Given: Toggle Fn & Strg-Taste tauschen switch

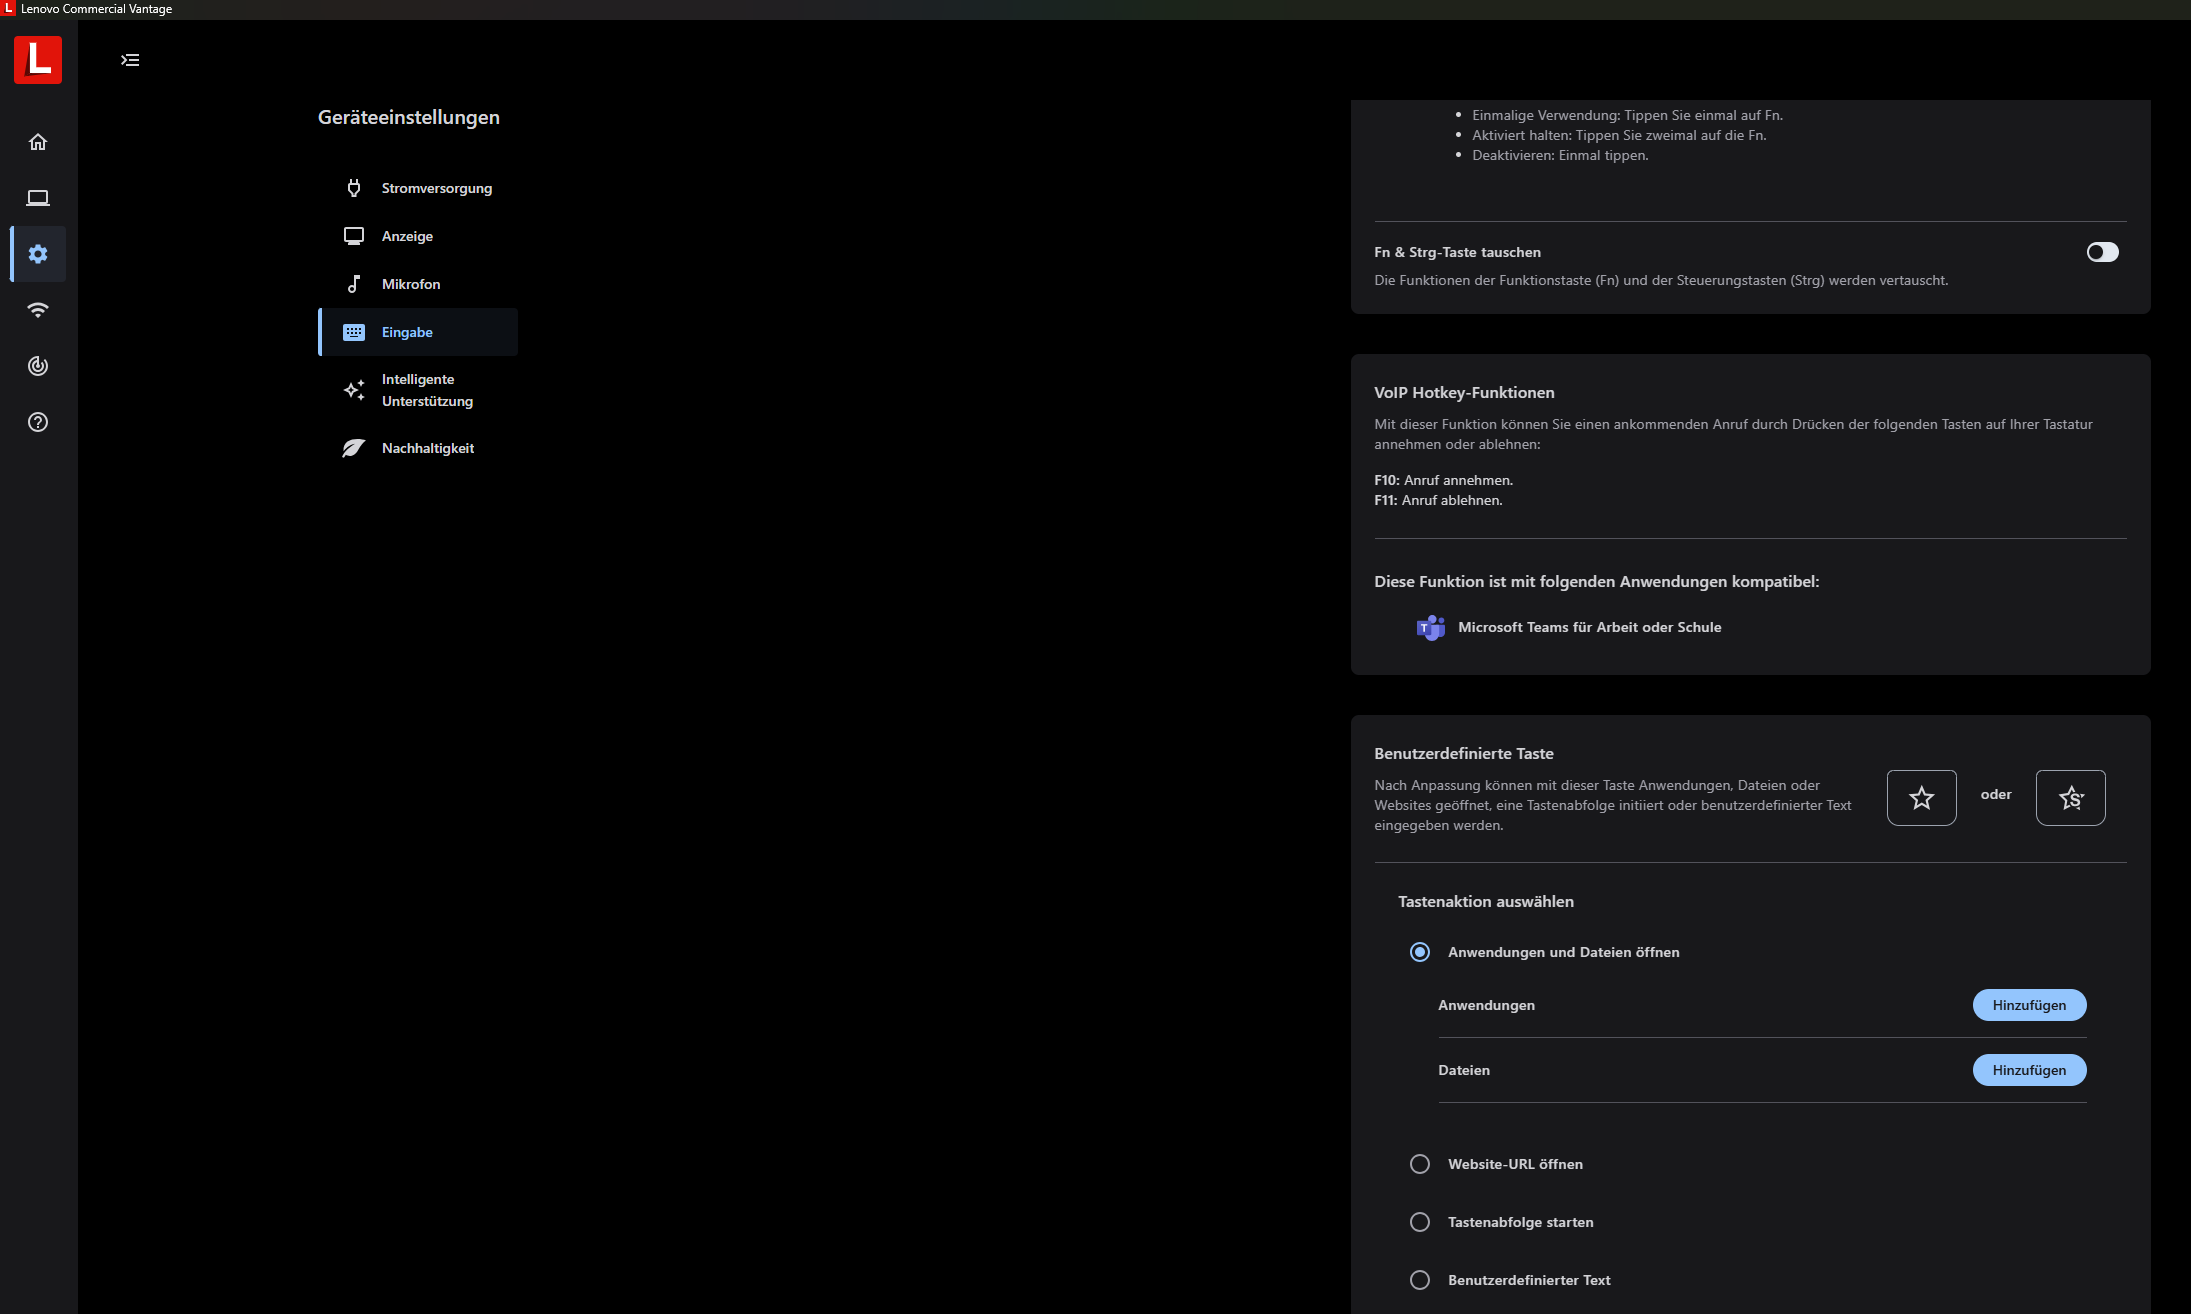Looking at the screenshot, I should click(2102, 252).
